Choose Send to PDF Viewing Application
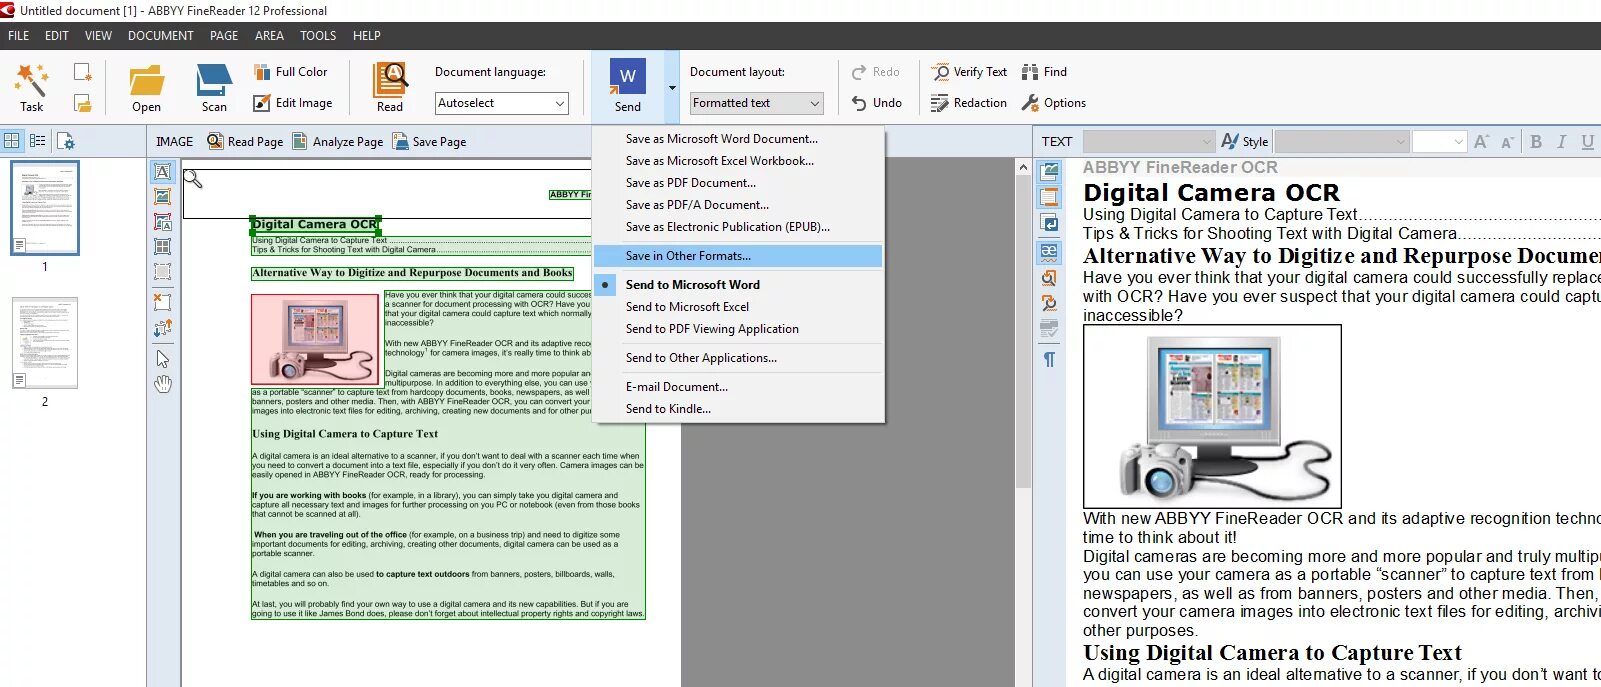The height and width of the screenshot is (687, 1601). click(x=738, y=329)
